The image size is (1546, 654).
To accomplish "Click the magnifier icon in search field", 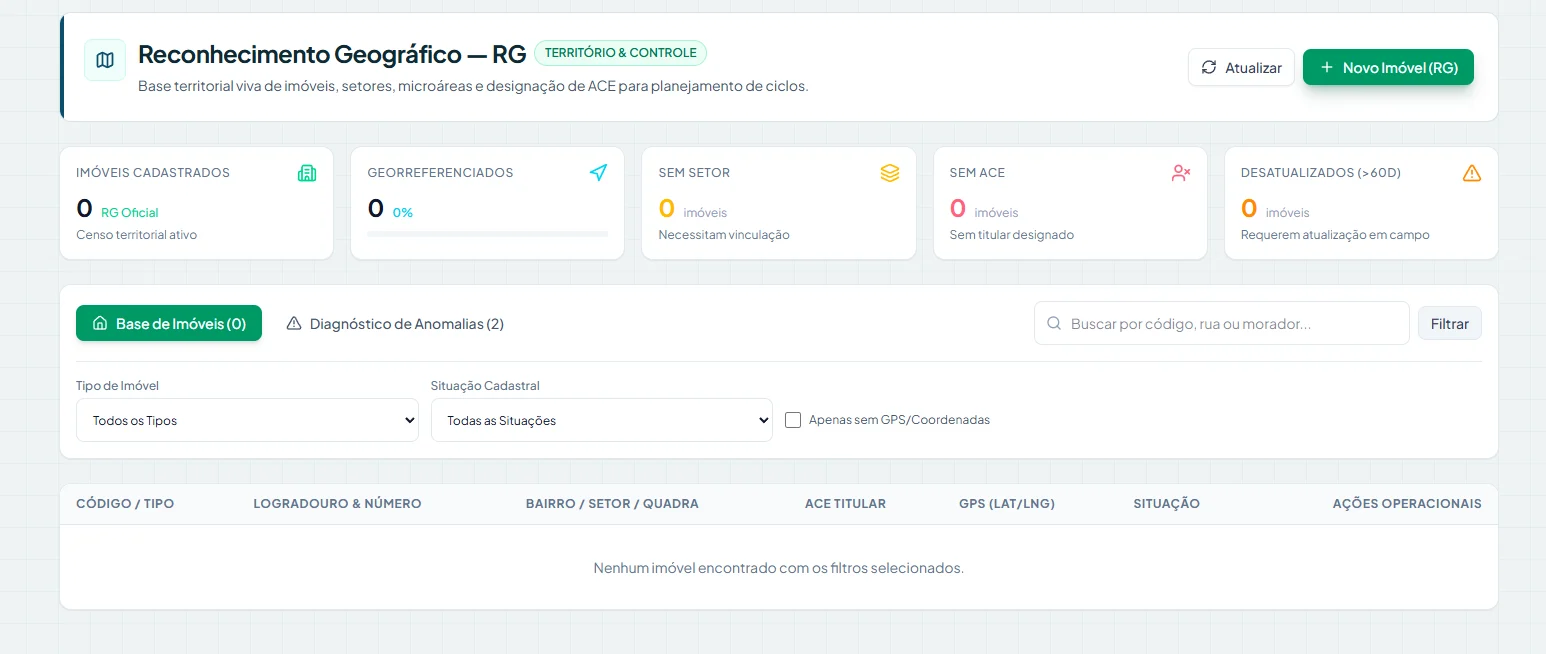I will coord(1054,324).
